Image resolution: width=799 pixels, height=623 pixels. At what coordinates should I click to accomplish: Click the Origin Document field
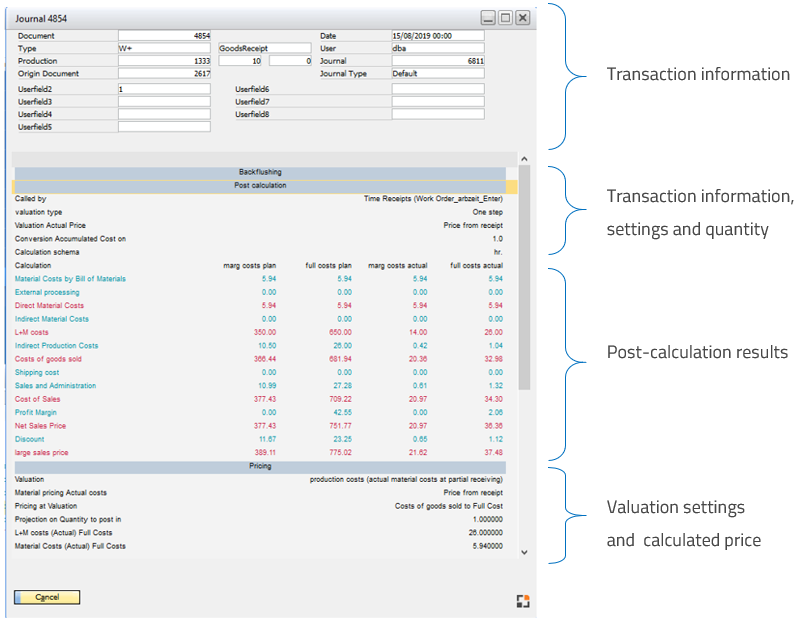click(x=164, y=73)
